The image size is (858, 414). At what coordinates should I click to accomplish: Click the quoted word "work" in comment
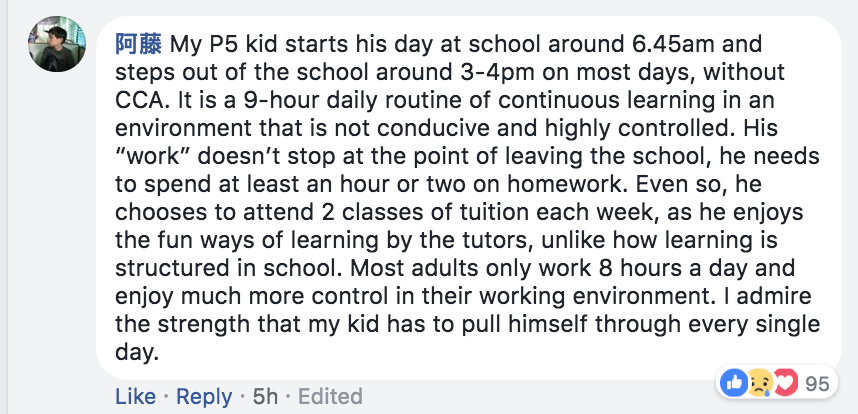pyautogui.click(x=152, y=156)
